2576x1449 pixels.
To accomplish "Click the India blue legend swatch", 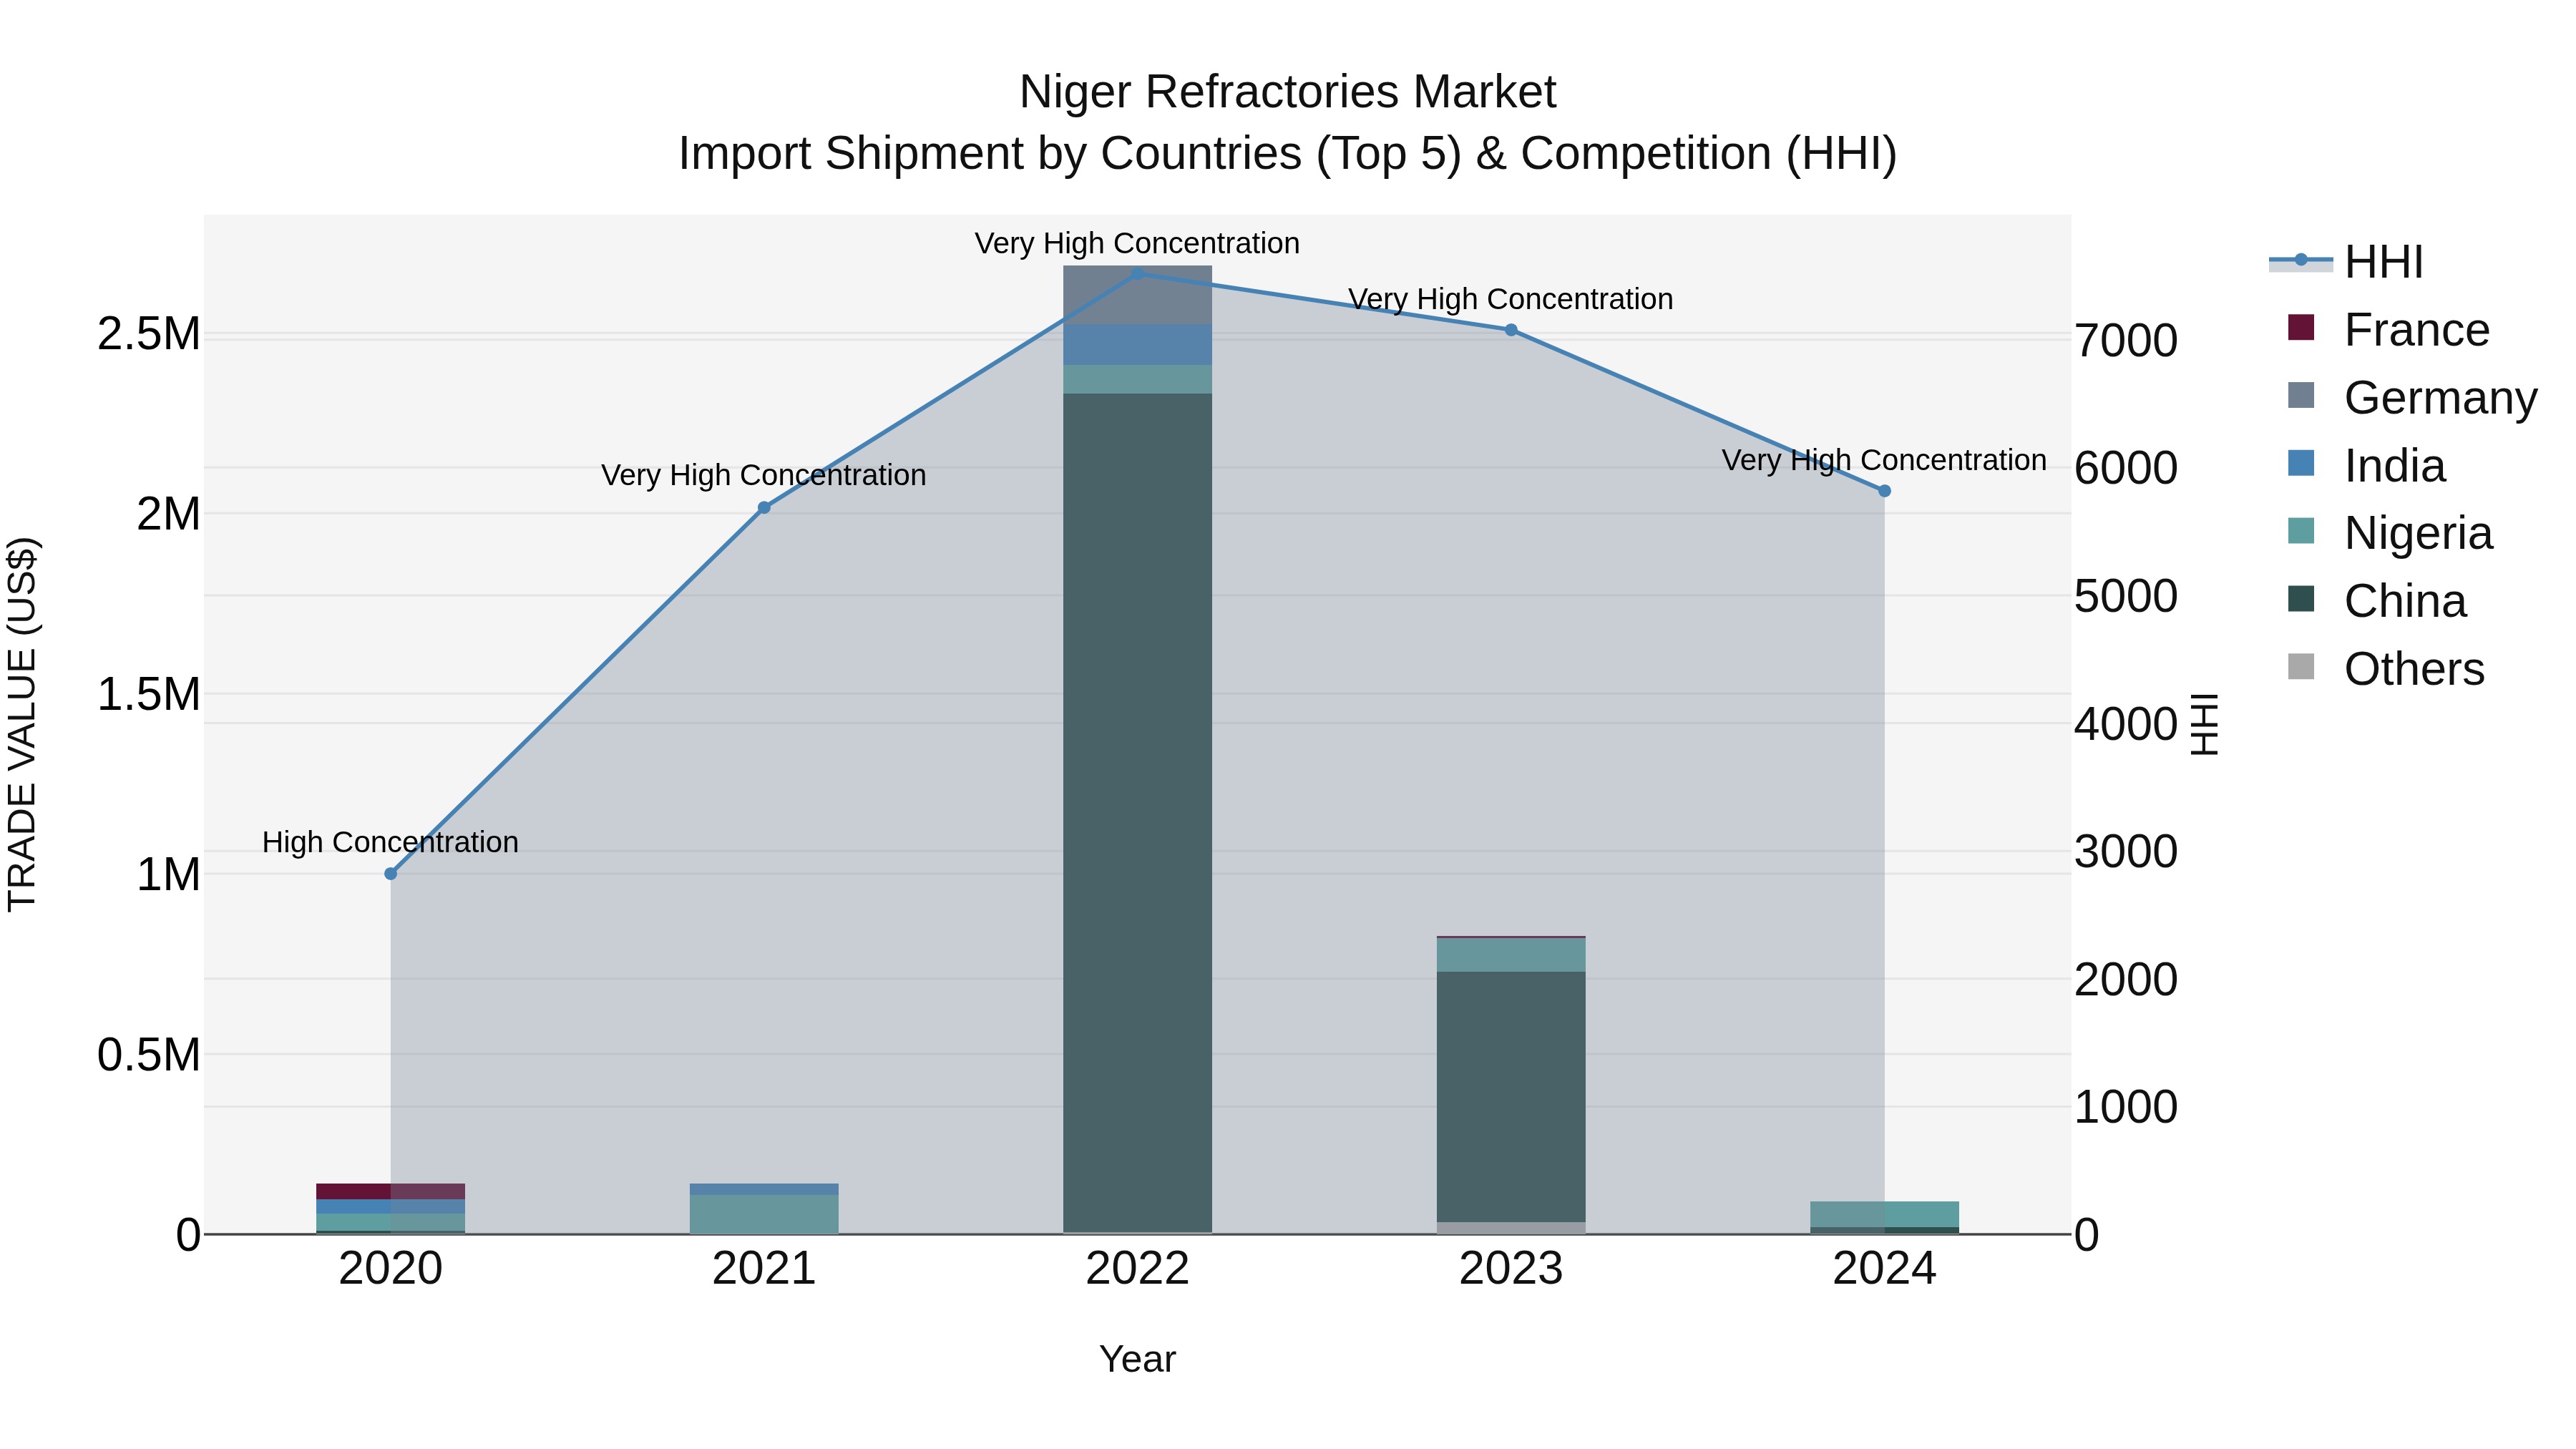I will [2301, 463].
